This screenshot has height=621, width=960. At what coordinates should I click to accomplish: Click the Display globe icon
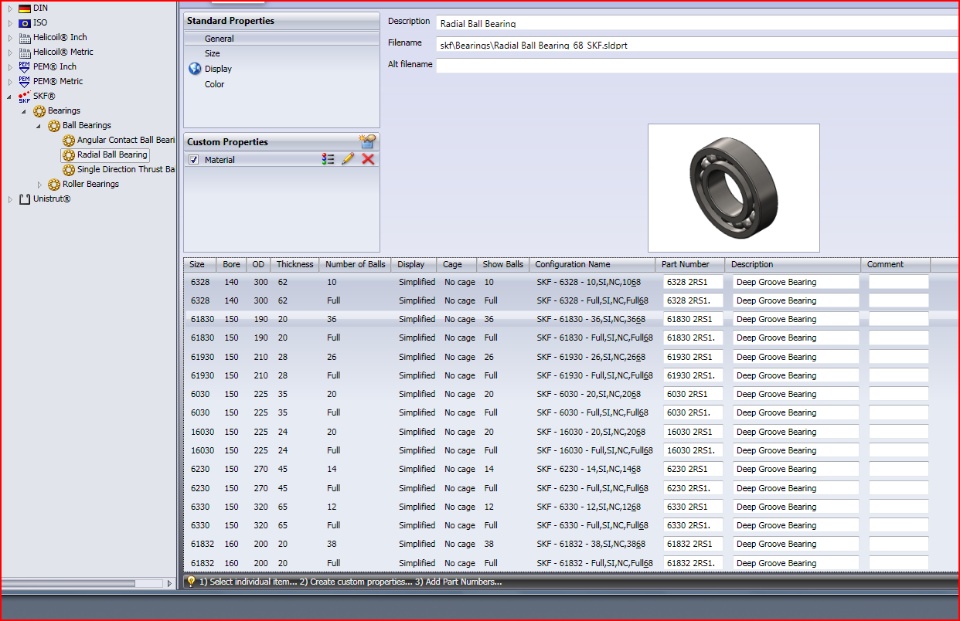coord(195,69)
